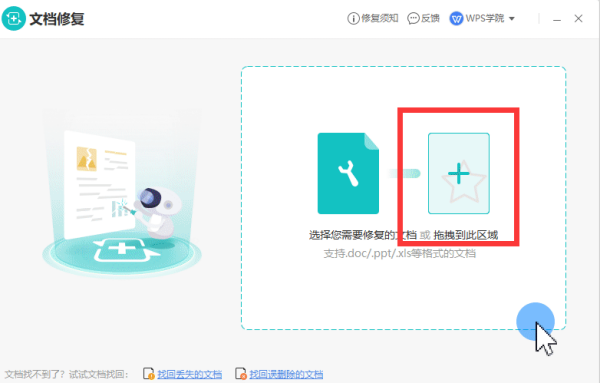Close the 文档修复 window
The height and width of the screenshot is (383, 600).
coord(578,18)
